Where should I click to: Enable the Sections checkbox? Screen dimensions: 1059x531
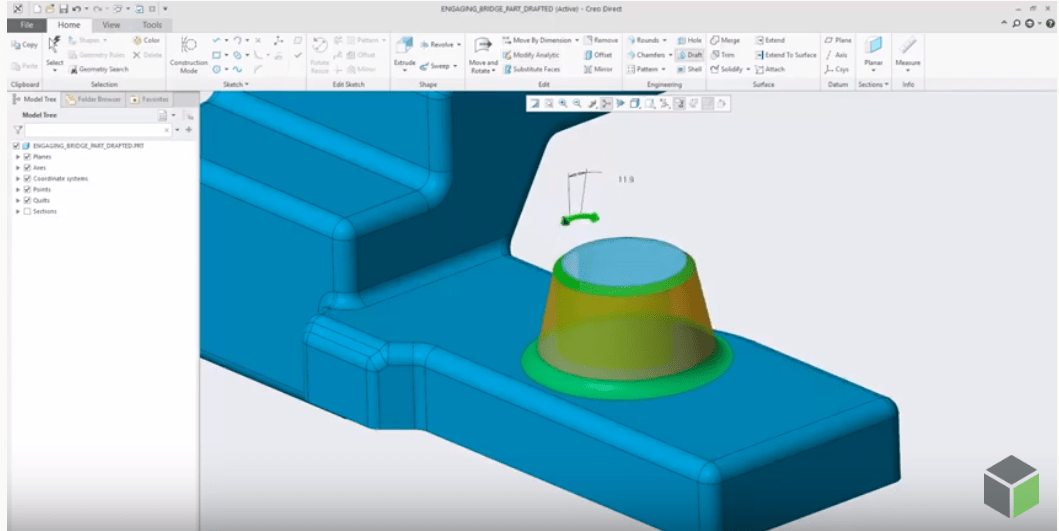pos(27,212)
